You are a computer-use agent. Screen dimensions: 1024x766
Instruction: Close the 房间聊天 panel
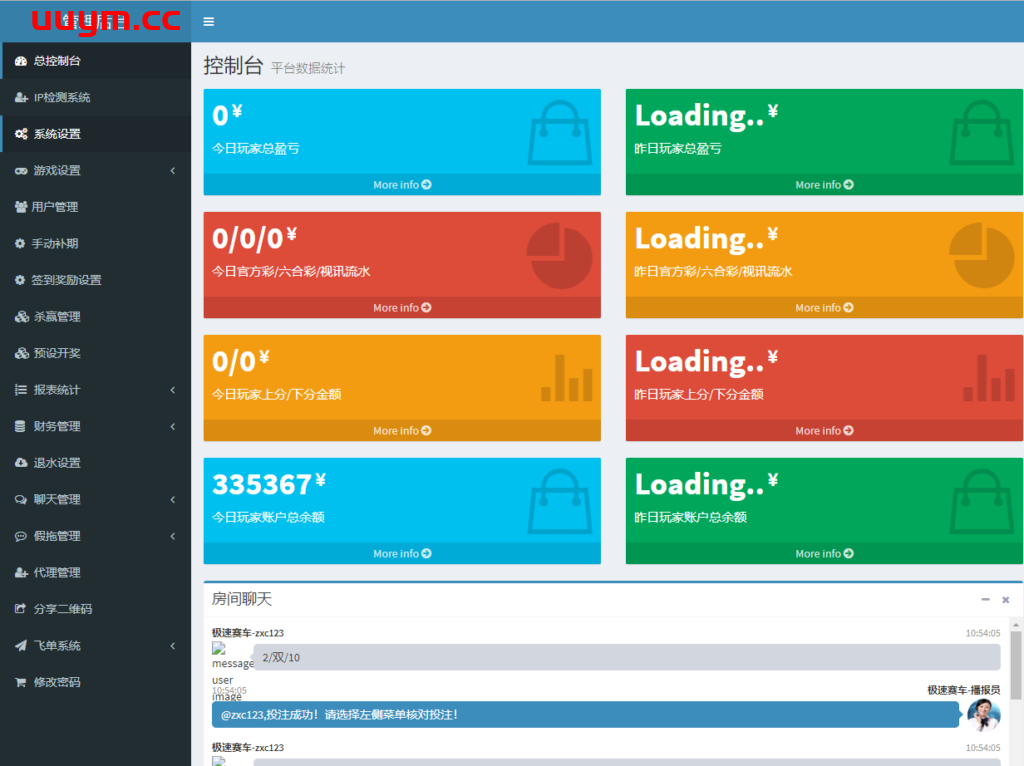tap(1006, 600)
